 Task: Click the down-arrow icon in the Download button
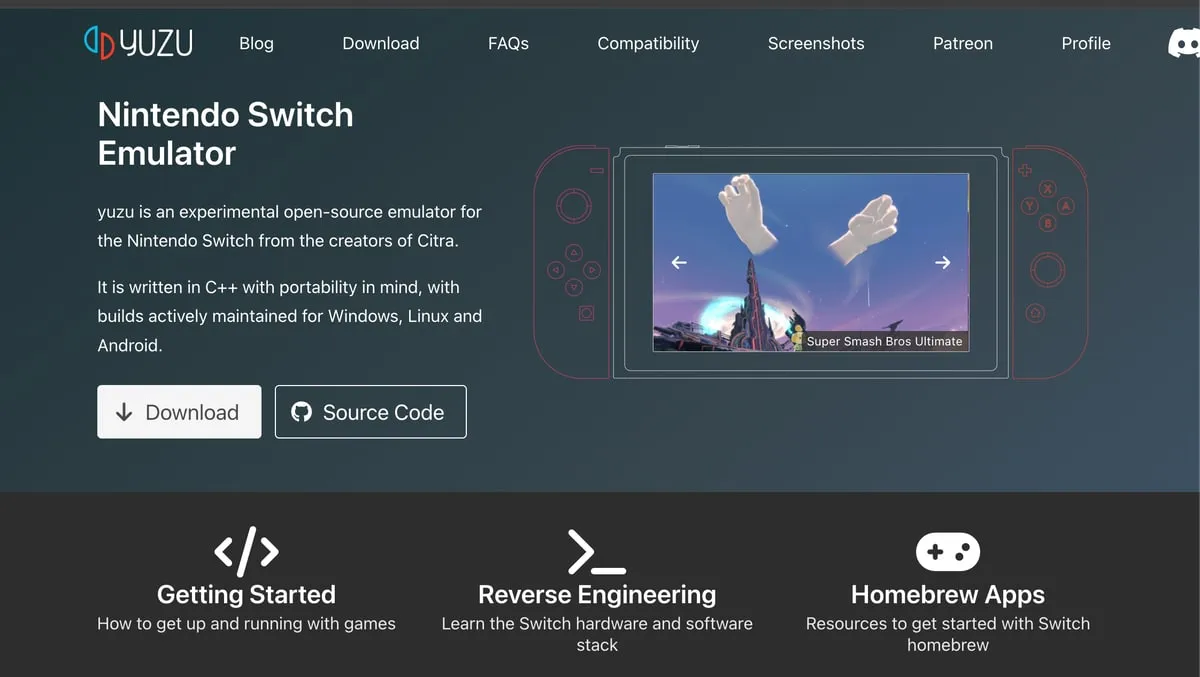[124, 412]
